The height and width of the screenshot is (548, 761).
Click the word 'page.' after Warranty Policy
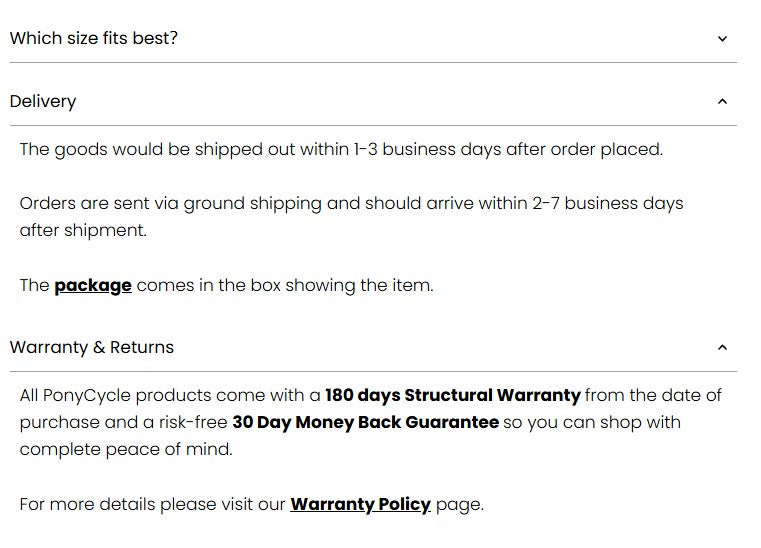pyautogui.click(x=460, y=505)
